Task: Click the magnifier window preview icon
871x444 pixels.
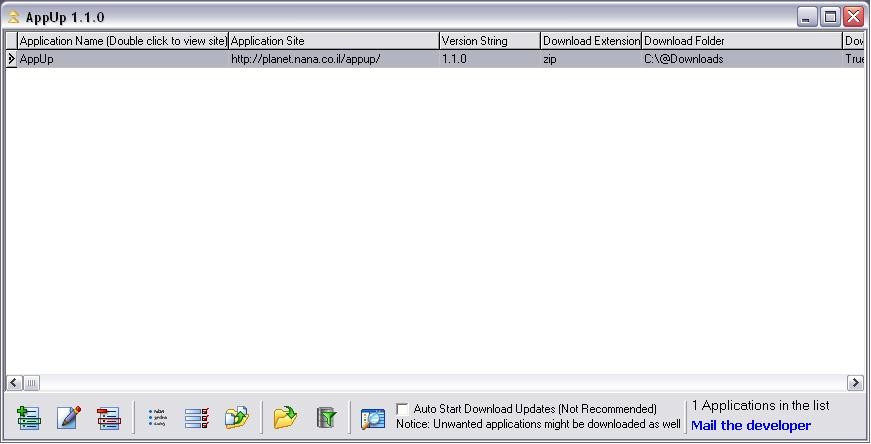Action: pyautogui.click(x=372, y=418)
